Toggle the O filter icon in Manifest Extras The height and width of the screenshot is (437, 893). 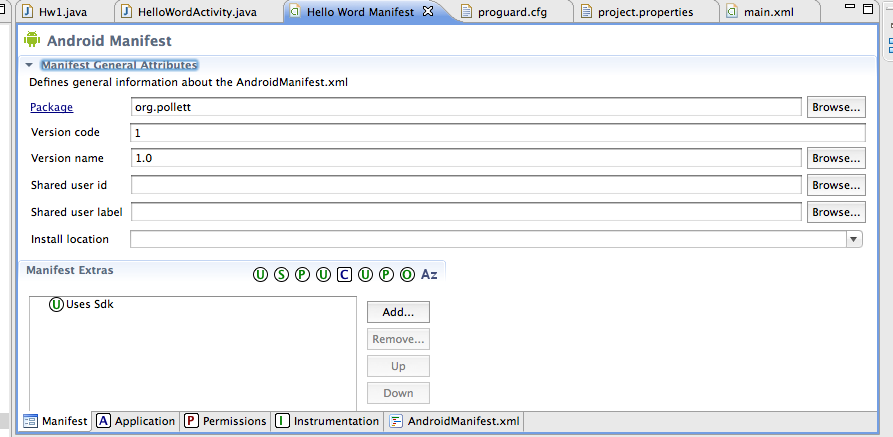(407, 275)
